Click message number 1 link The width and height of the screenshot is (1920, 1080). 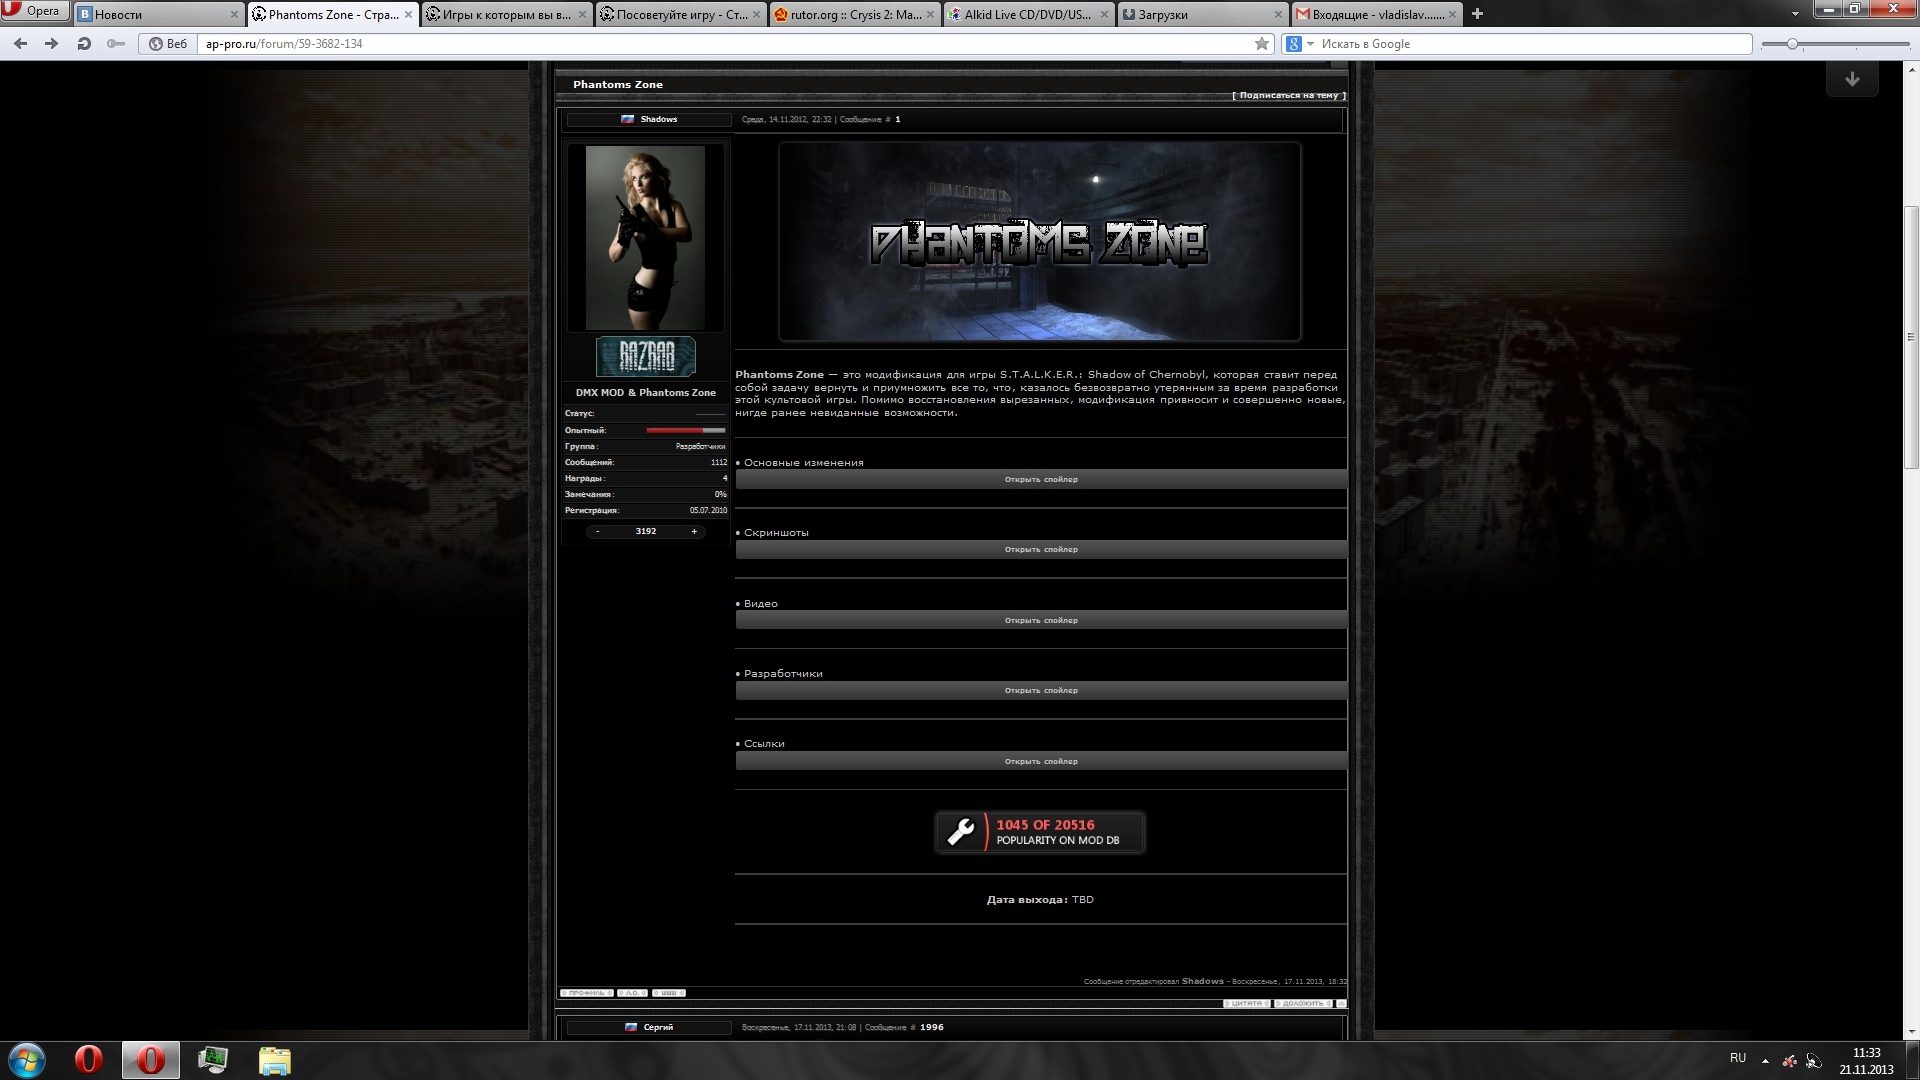point(898,119)
